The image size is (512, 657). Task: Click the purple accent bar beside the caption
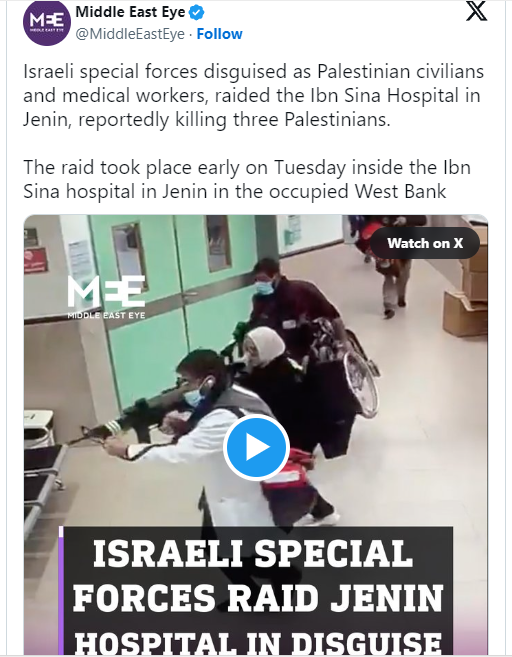point(61,591)
